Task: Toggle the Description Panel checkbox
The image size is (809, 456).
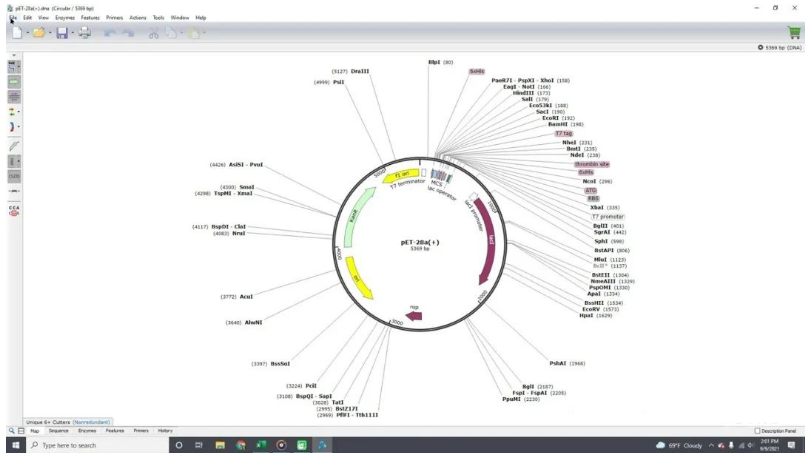Action: pyautogui.click(x=758, y=430)
